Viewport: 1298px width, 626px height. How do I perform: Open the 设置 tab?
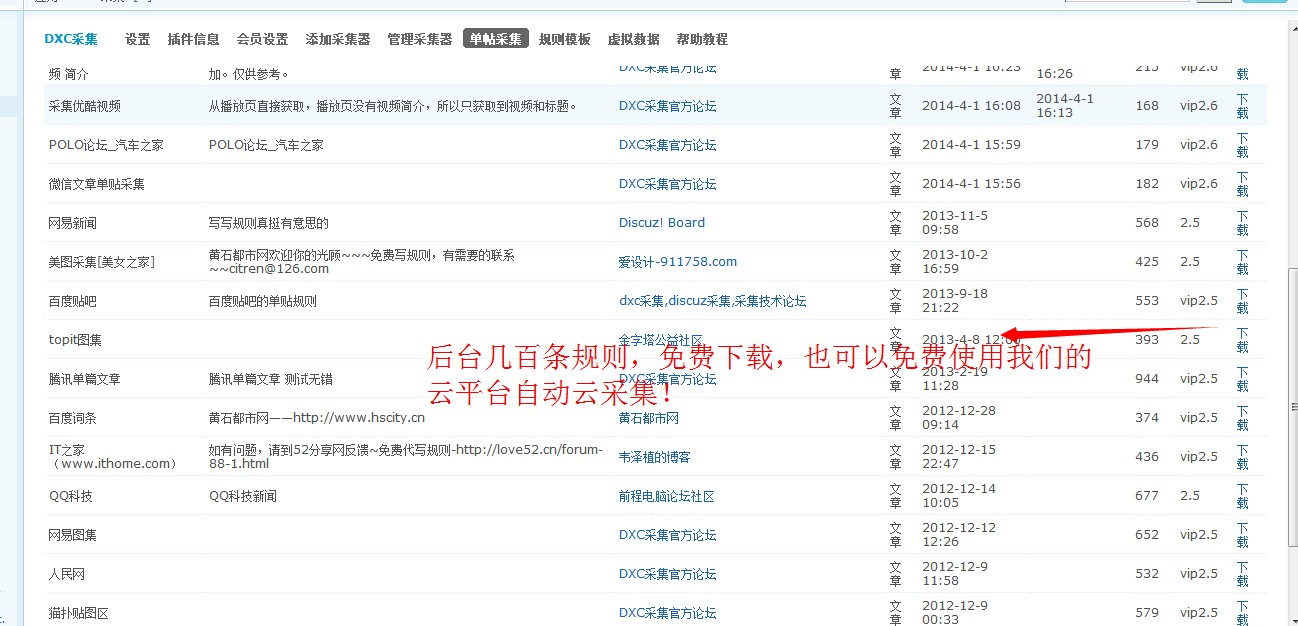(x=137, y=40)
